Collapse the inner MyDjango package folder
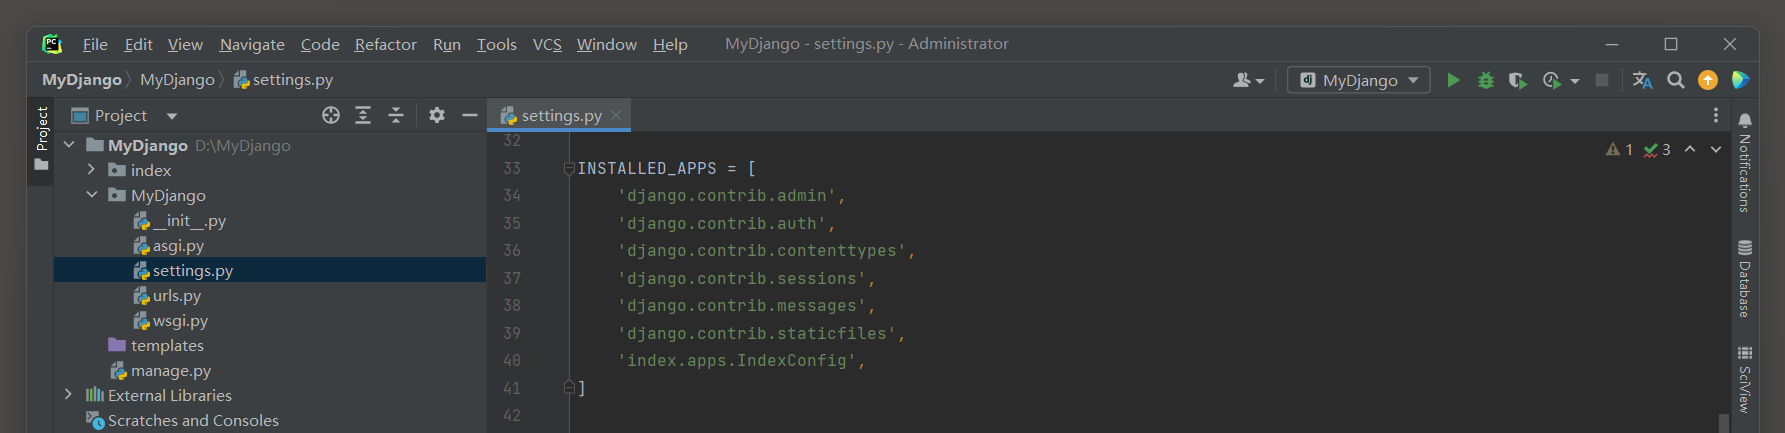 (91, 195)
